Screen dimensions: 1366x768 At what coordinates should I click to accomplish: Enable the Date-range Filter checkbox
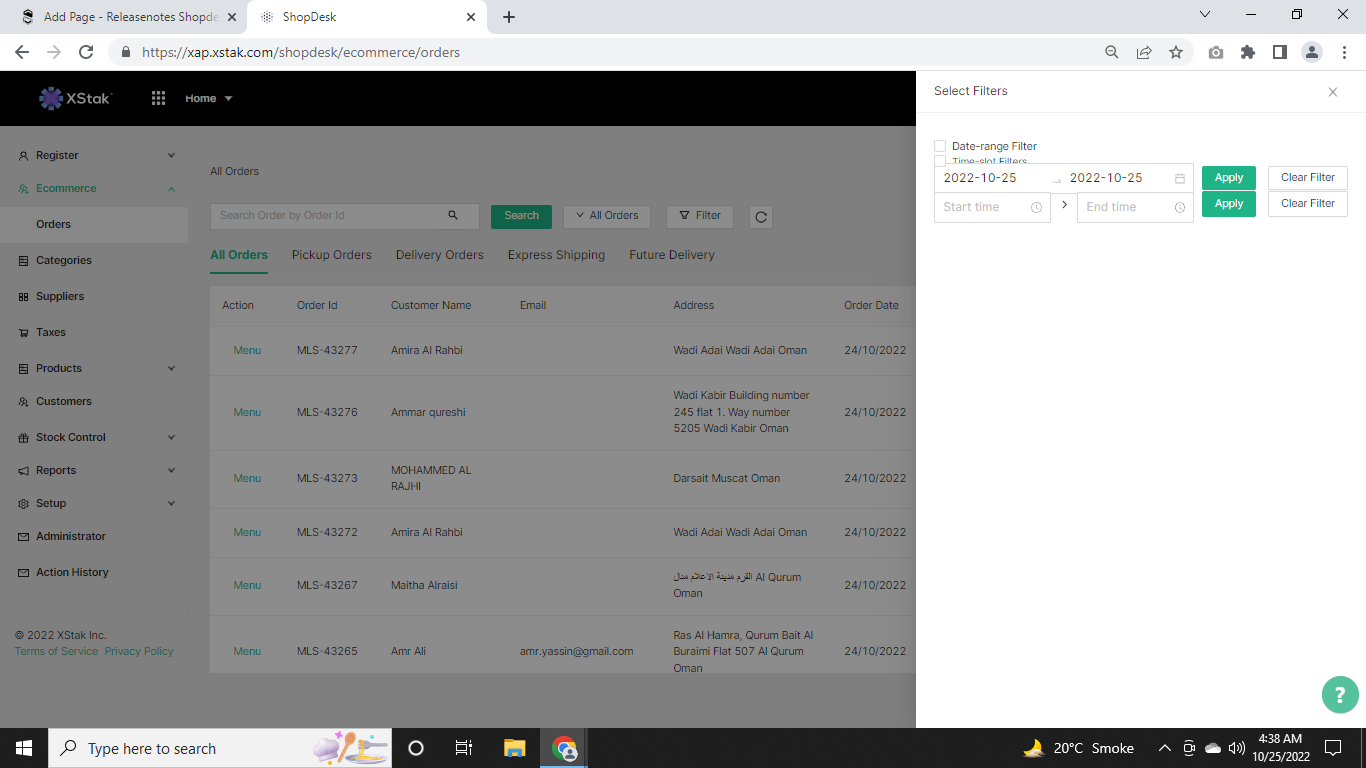940,146
